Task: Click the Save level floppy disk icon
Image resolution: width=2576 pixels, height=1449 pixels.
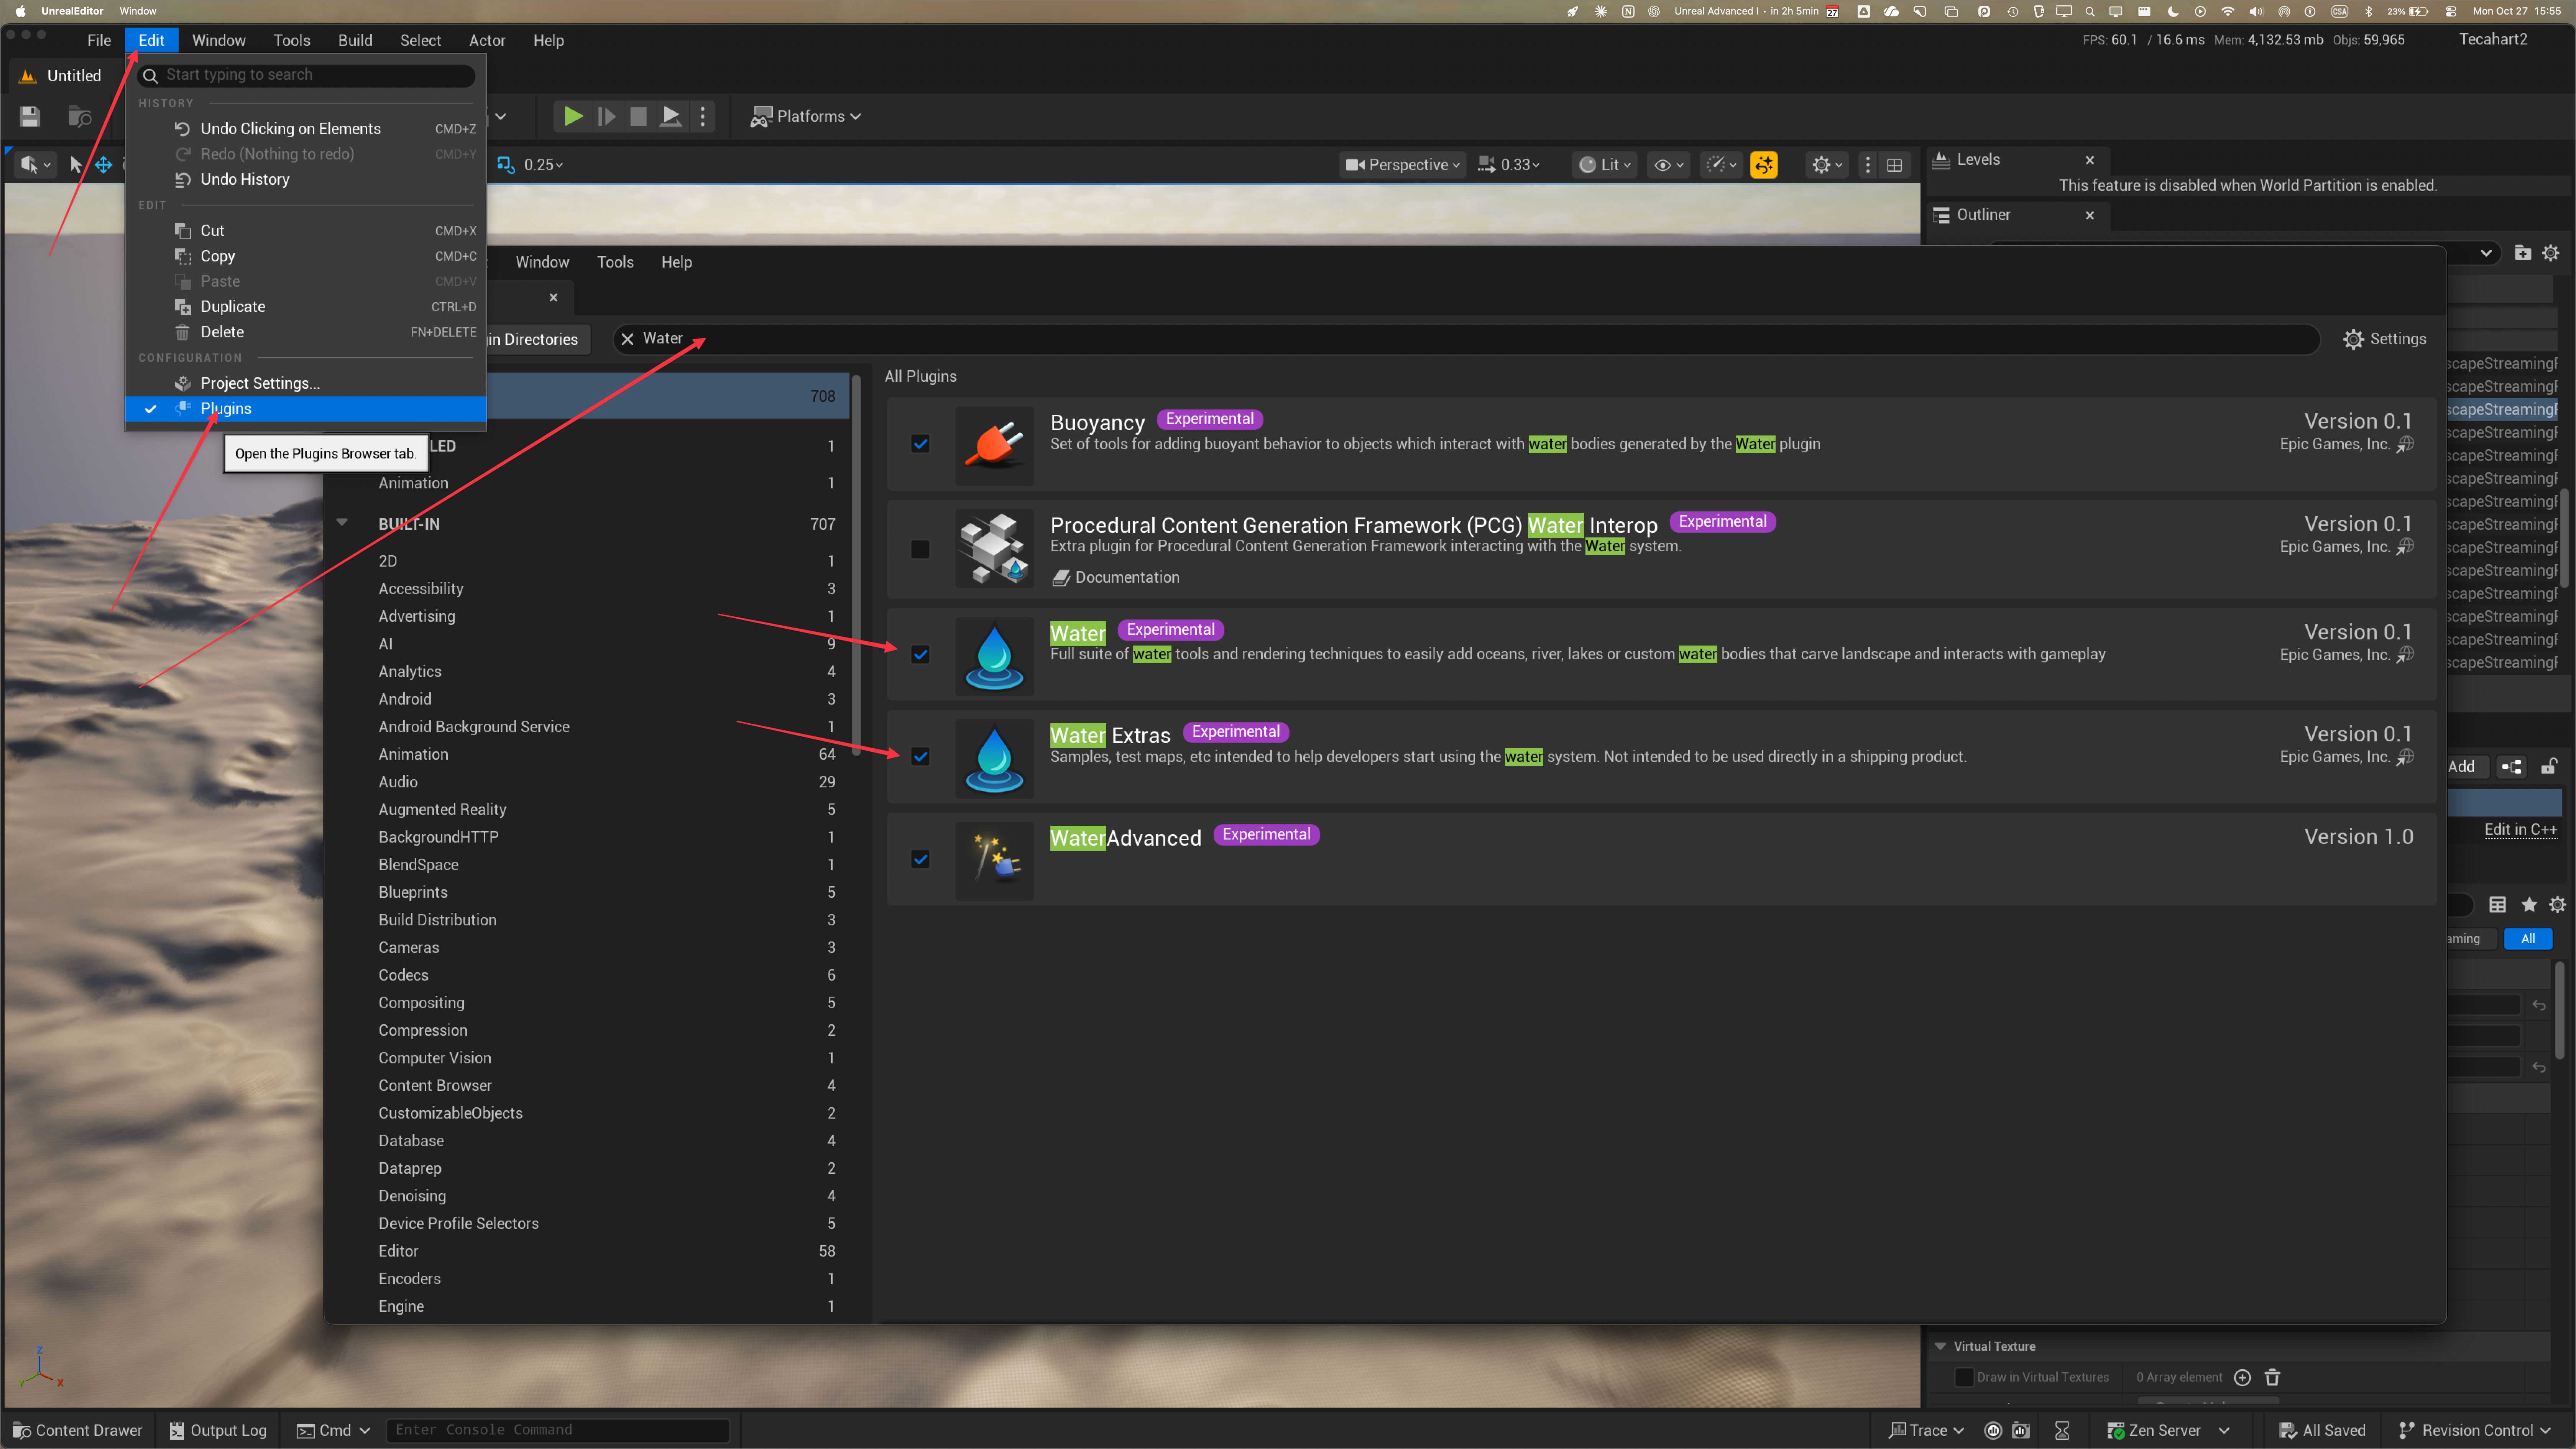Action: pos(30,116)
